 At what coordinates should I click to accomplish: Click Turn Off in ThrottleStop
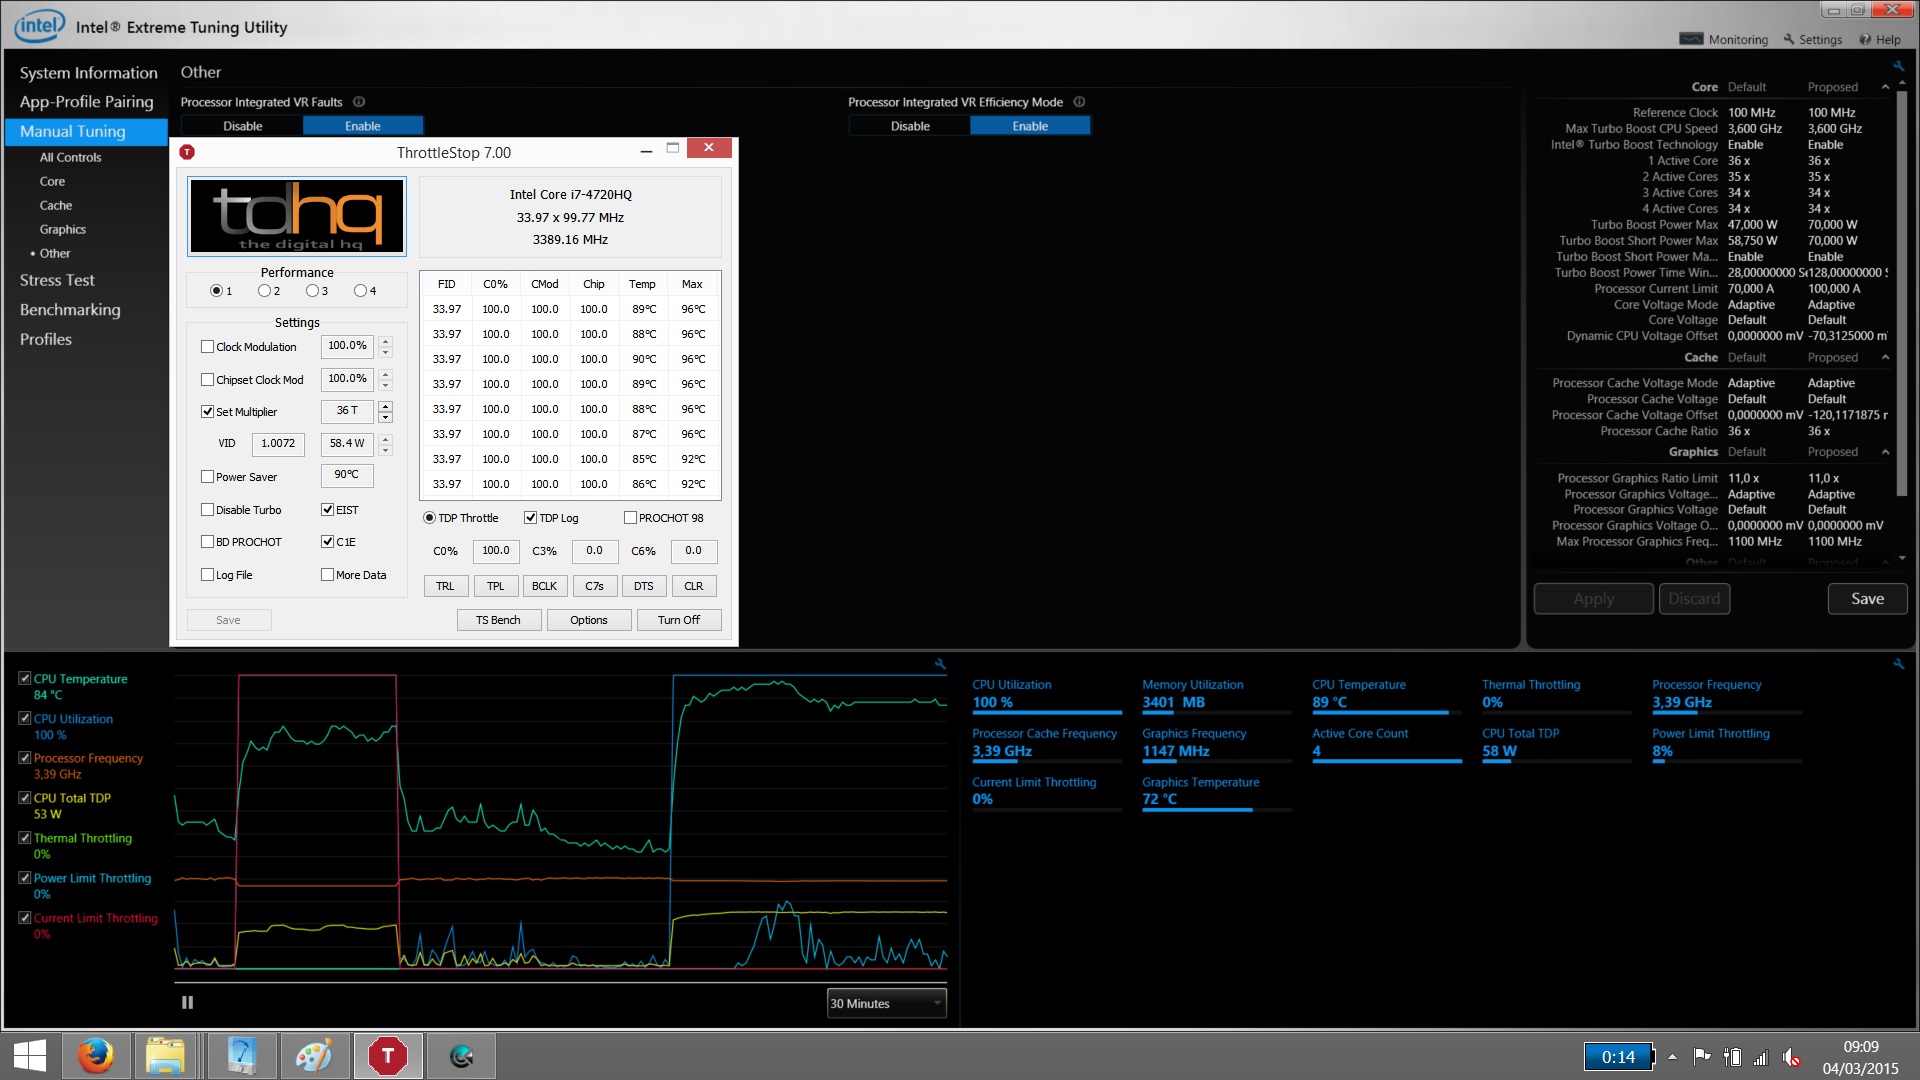(x=679, y=620)
